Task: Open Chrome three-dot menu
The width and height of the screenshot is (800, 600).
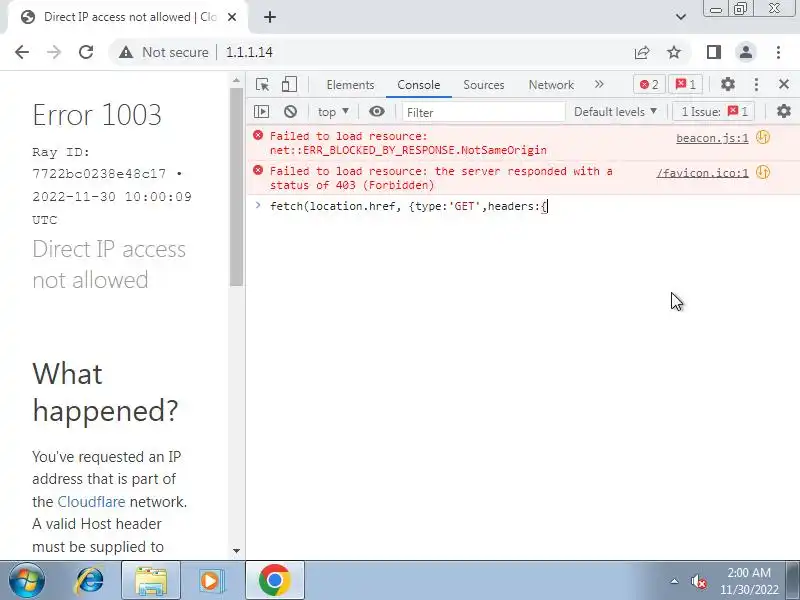Action: tap(778, 52)
